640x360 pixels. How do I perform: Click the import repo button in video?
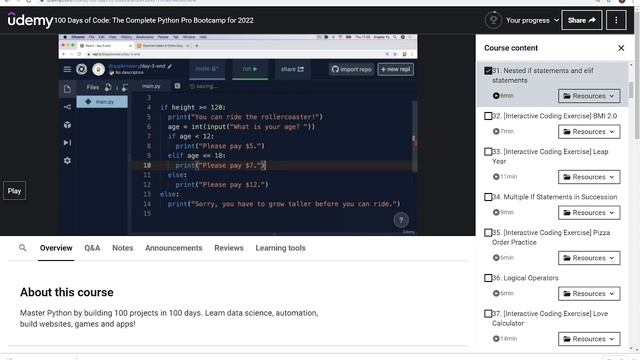(x=351, y=69)
